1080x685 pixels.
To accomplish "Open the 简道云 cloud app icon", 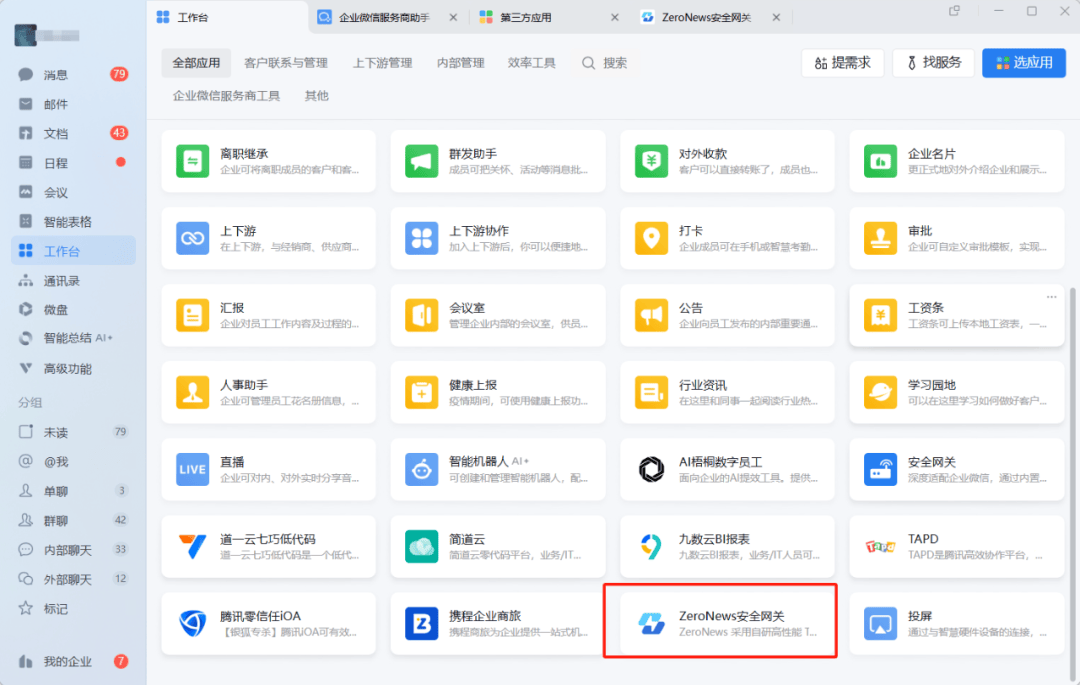I will point(422,547).
